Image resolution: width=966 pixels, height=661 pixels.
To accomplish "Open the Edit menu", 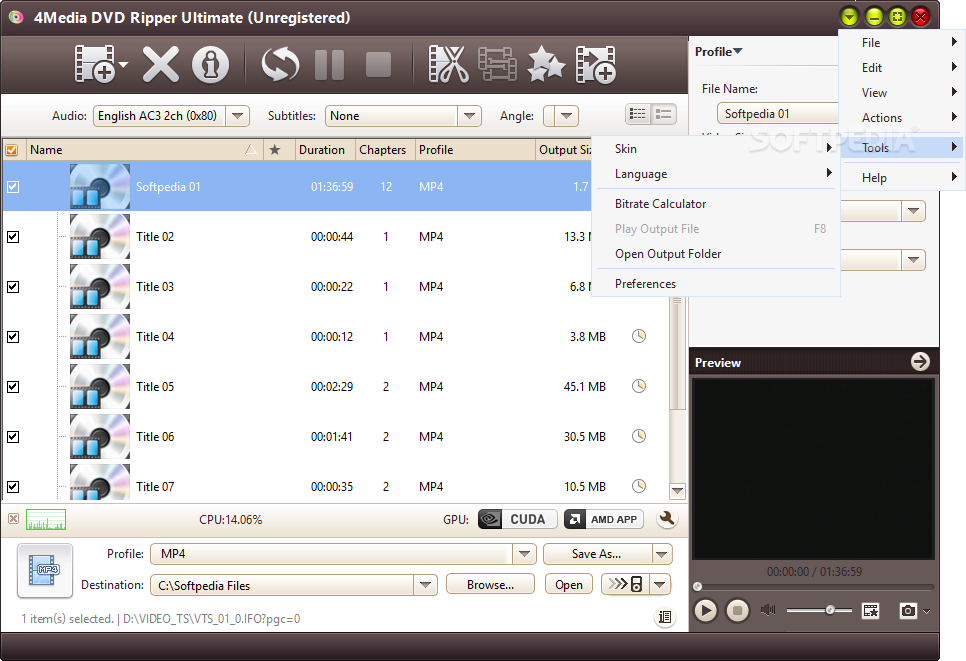I will click(902, 67).
